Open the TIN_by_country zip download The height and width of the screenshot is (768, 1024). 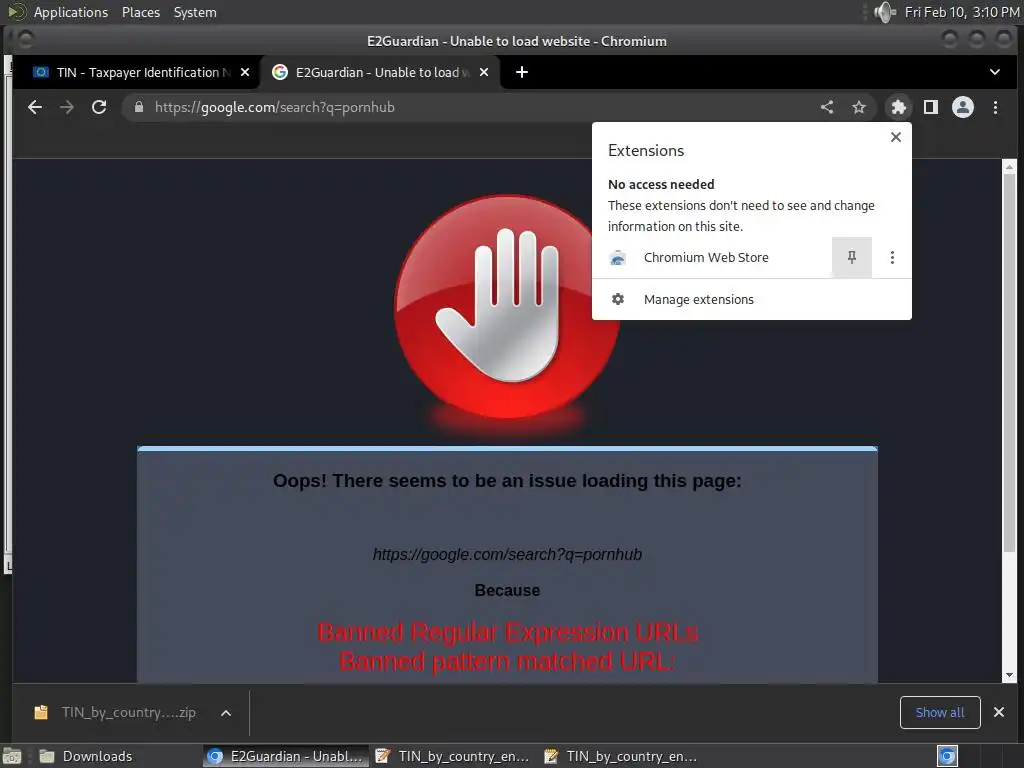pyautogui.click(x=129, y=712)
